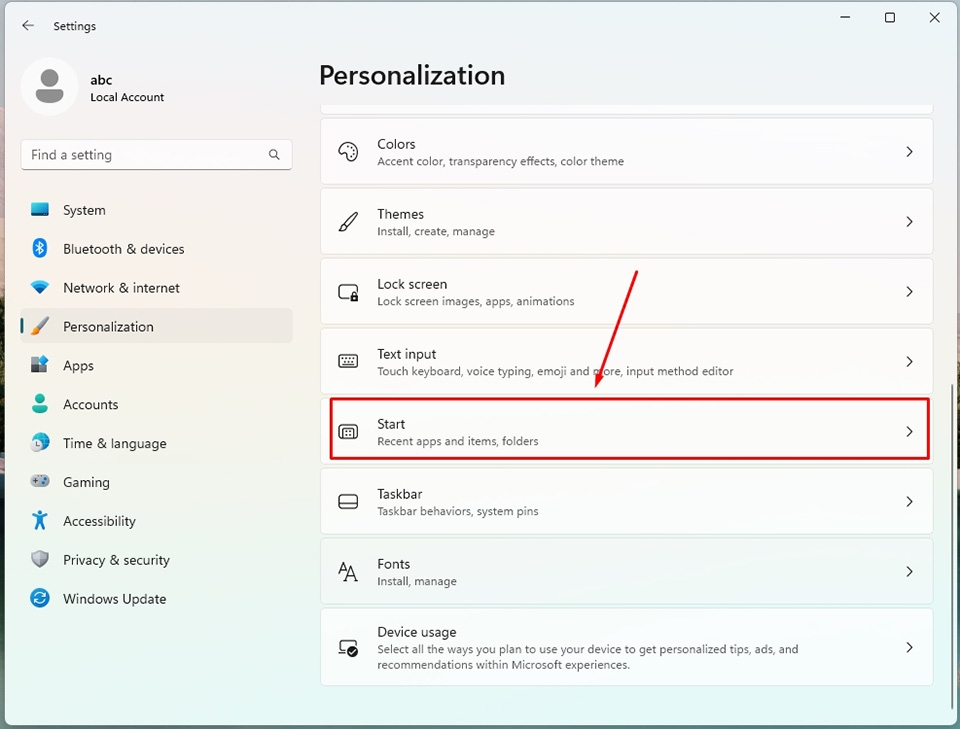This screenshot has width=960, height=729.
Task: Click the Start menu layout icon
Action: (348, 432)
